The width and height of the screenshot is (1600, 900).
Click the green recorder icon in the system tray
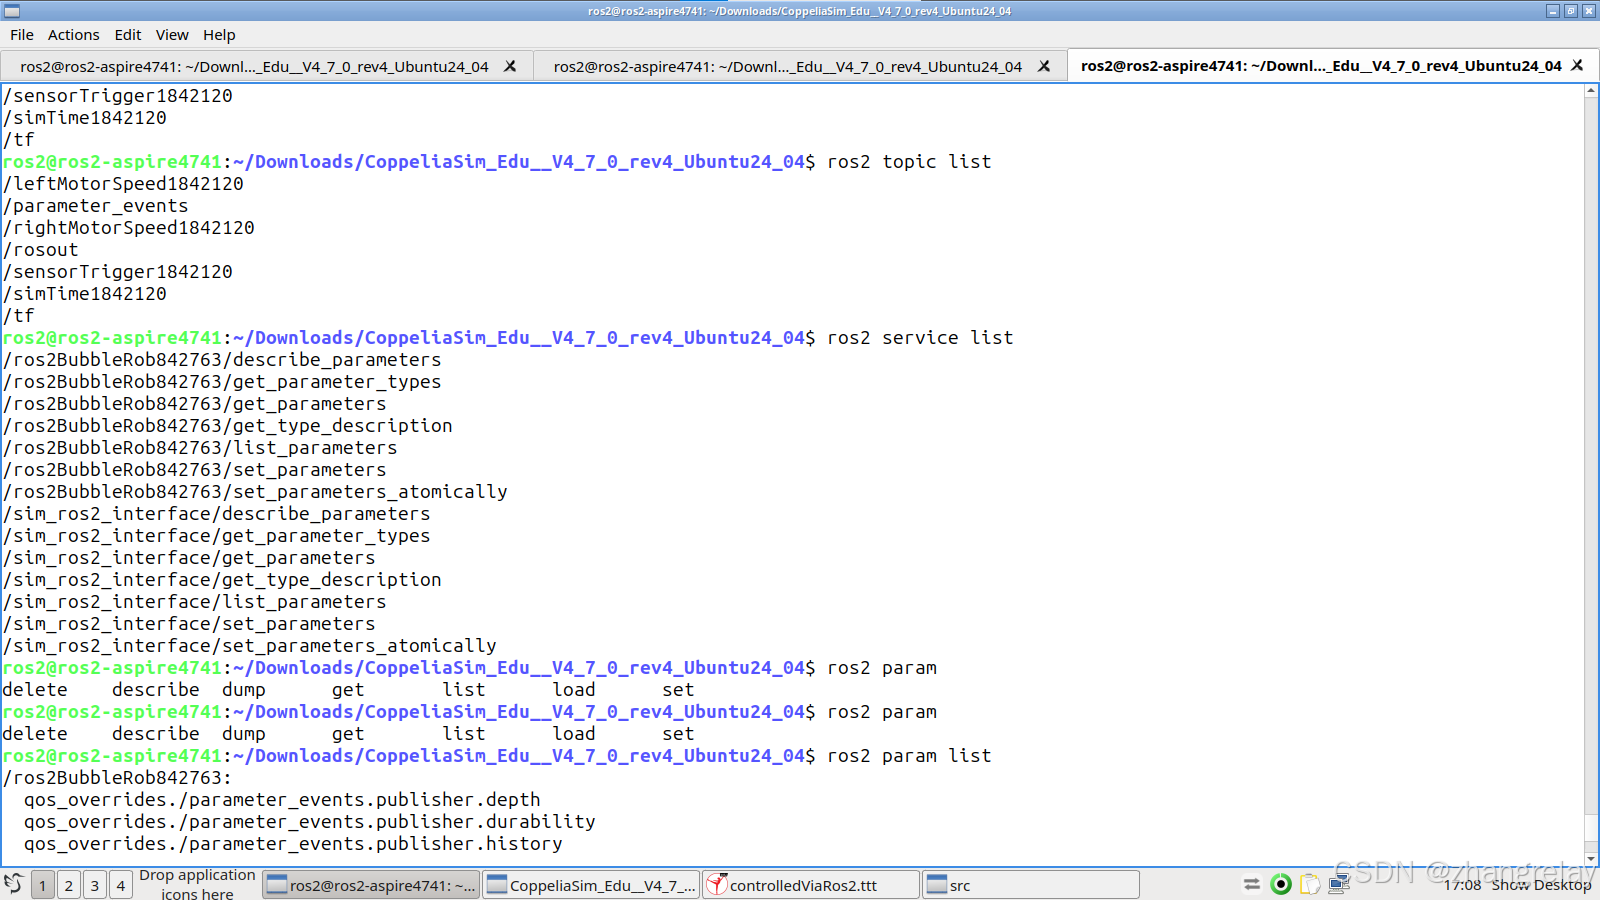1281,884
